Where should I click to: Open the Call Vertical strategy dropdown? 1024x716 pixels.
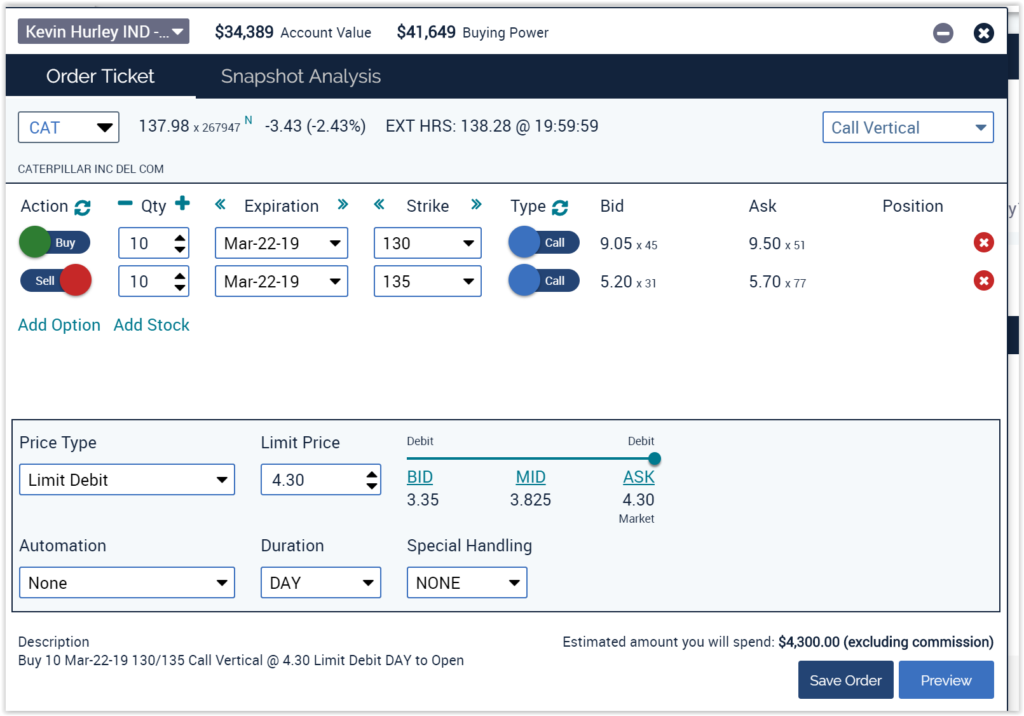[908, 128]
